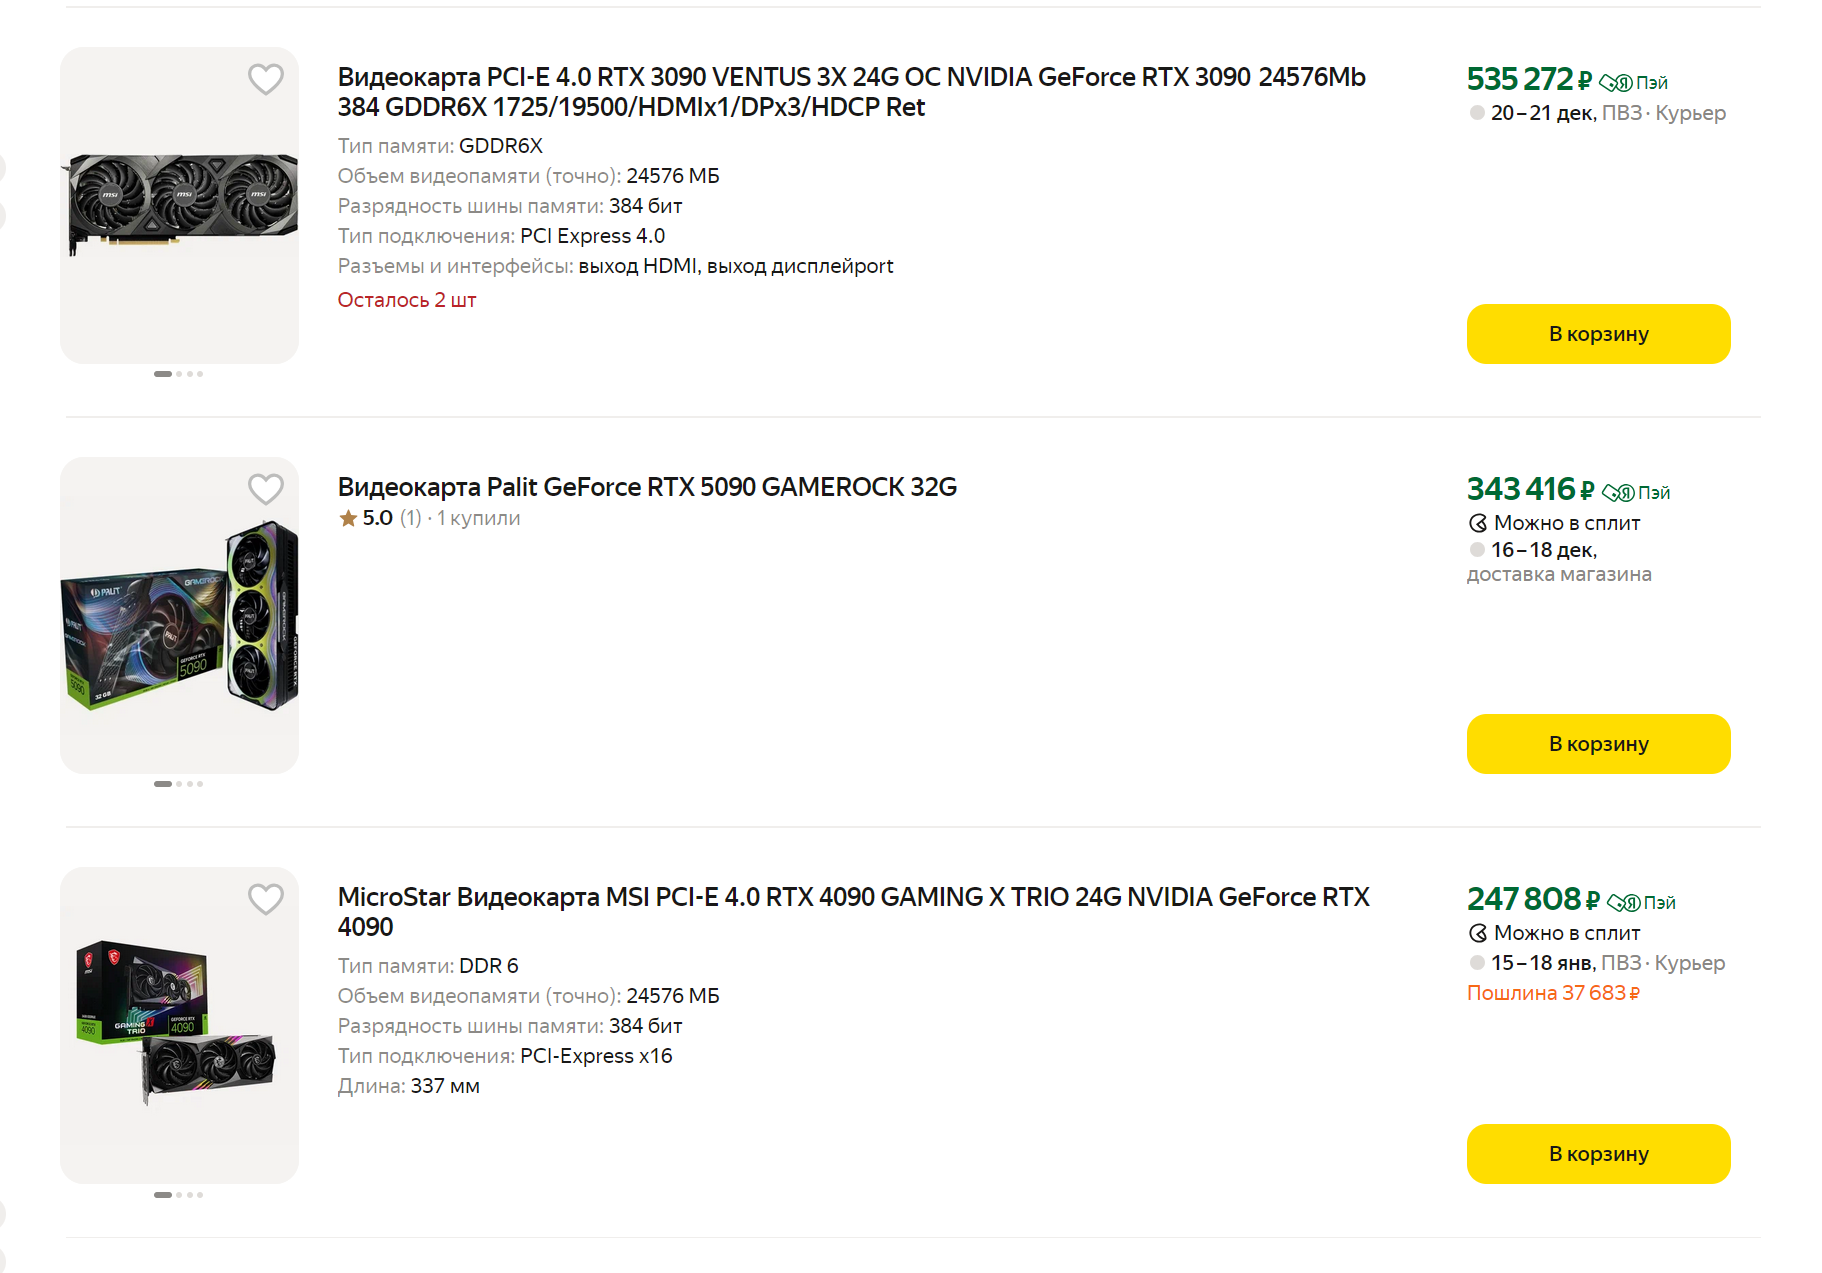Viewport: 1822px width, 1273px height.
Task: Click the Pay badge icon beside 247 808 ₽
Action: tap(1623, 903)
